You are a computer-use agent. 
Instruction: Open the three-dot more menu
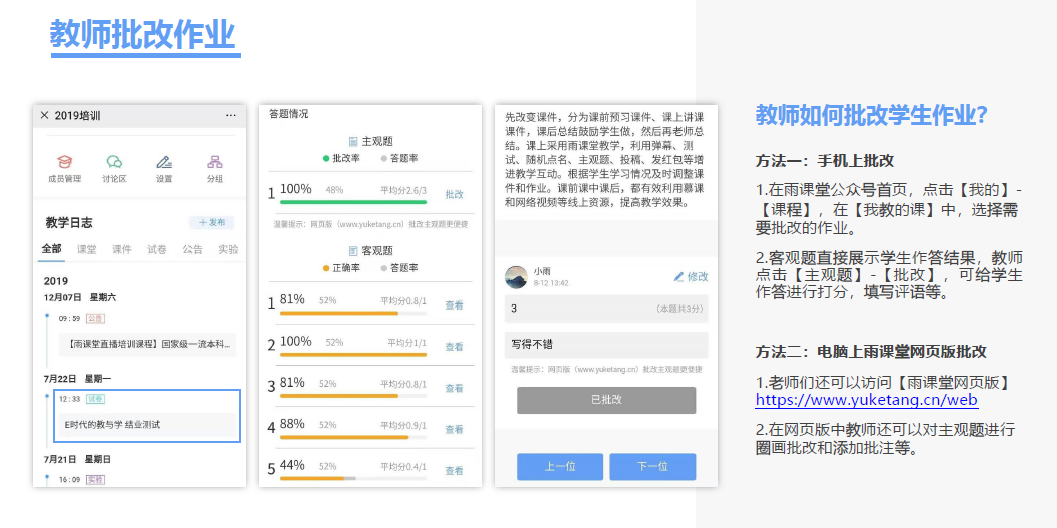pyautogui.click(x=231, y=115)
